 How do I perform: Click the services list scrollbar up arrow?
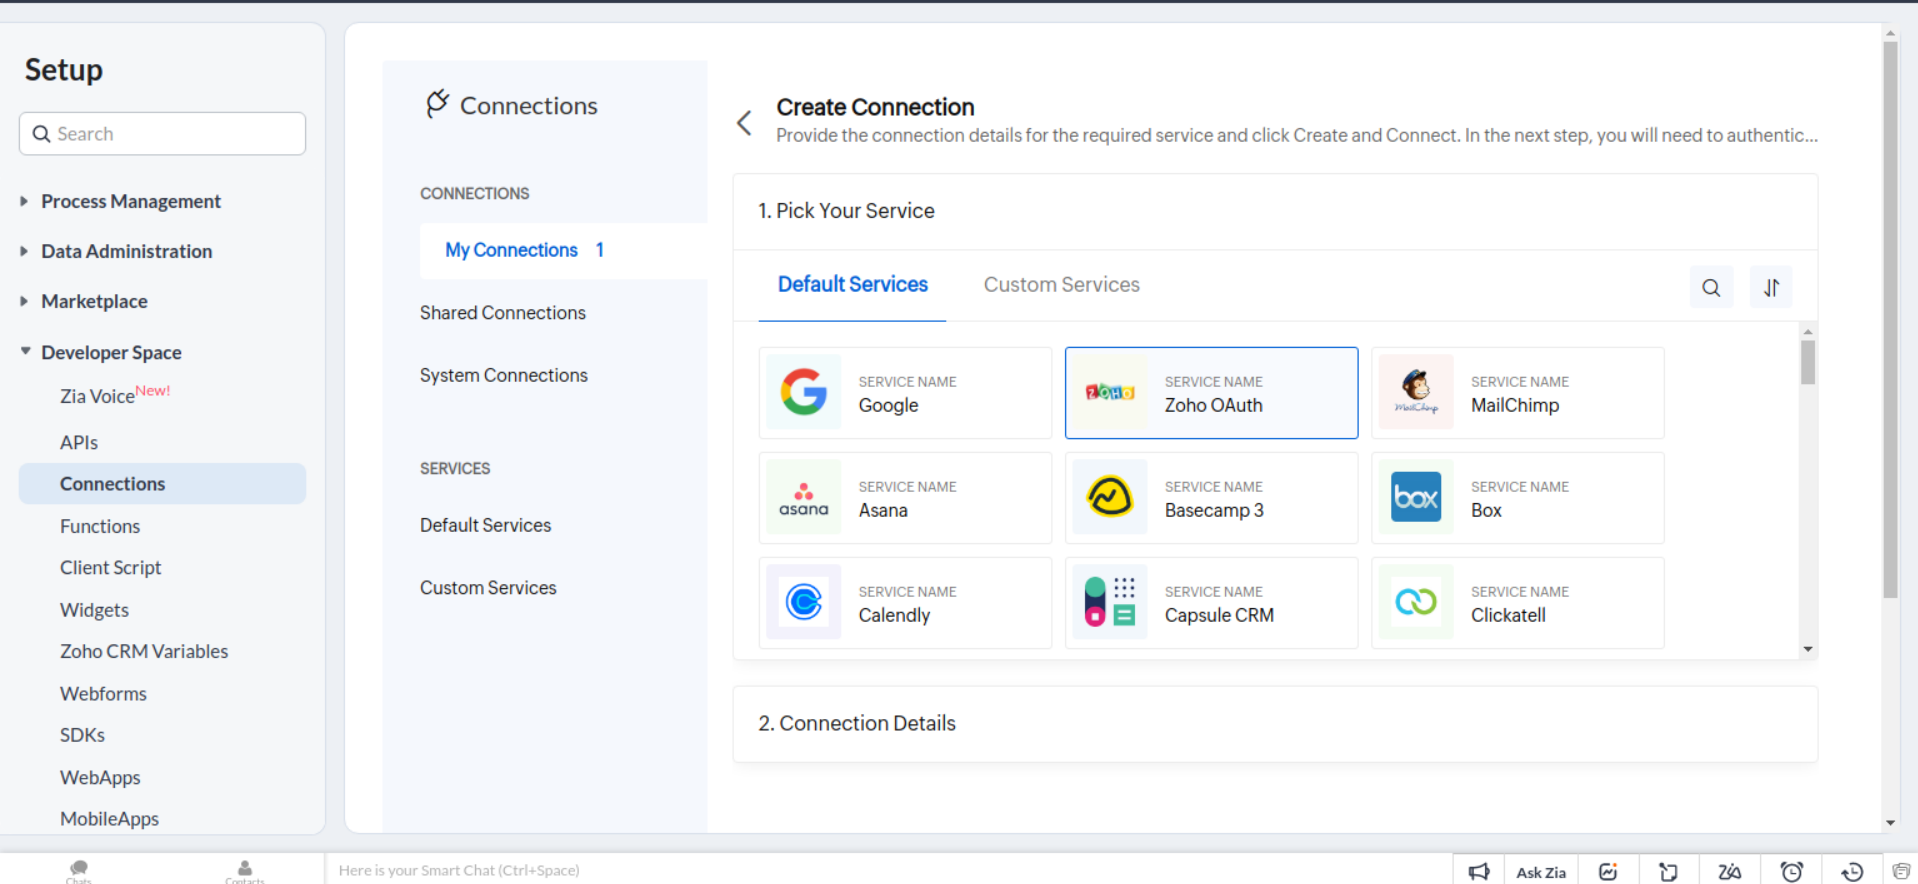[x=1808, y=331]
